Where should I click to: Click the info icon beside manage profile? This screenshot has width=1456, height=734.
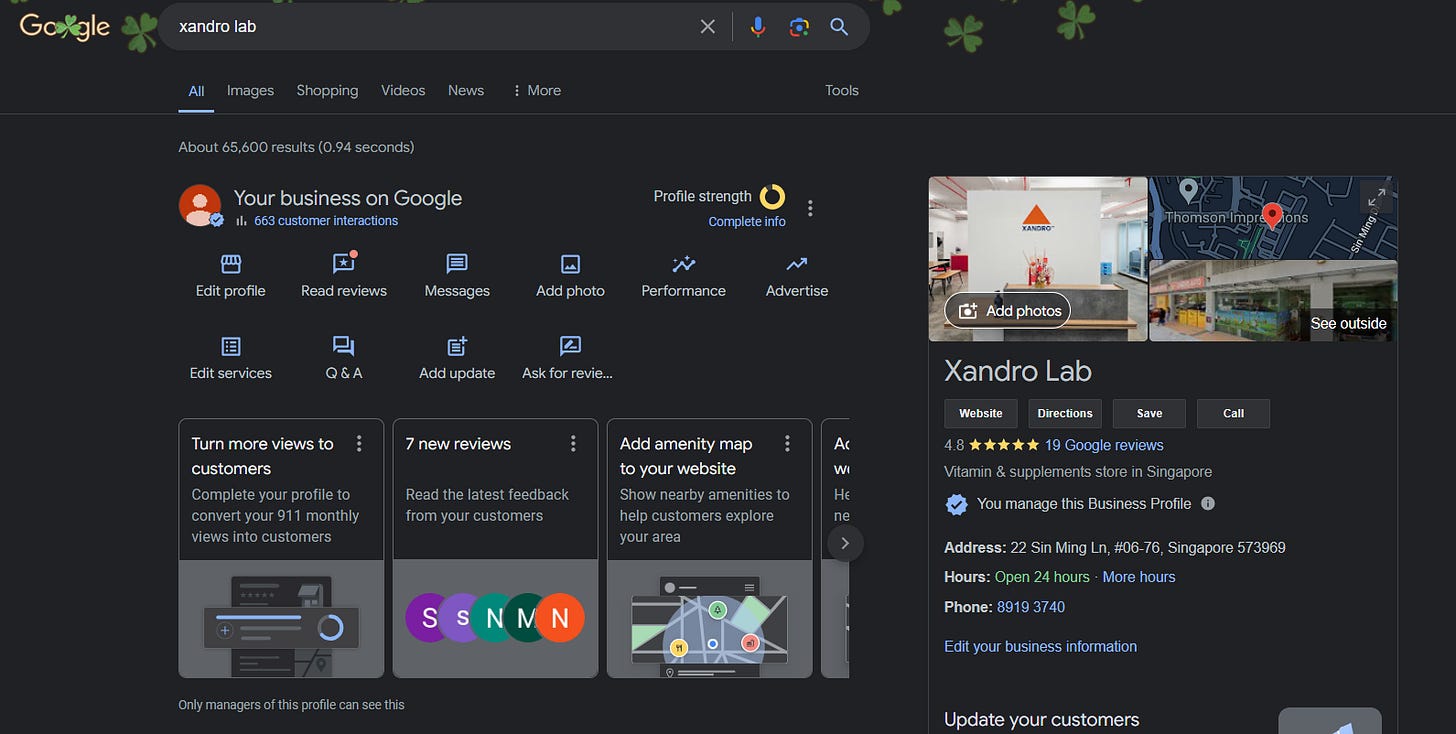tap(1208, 503)
